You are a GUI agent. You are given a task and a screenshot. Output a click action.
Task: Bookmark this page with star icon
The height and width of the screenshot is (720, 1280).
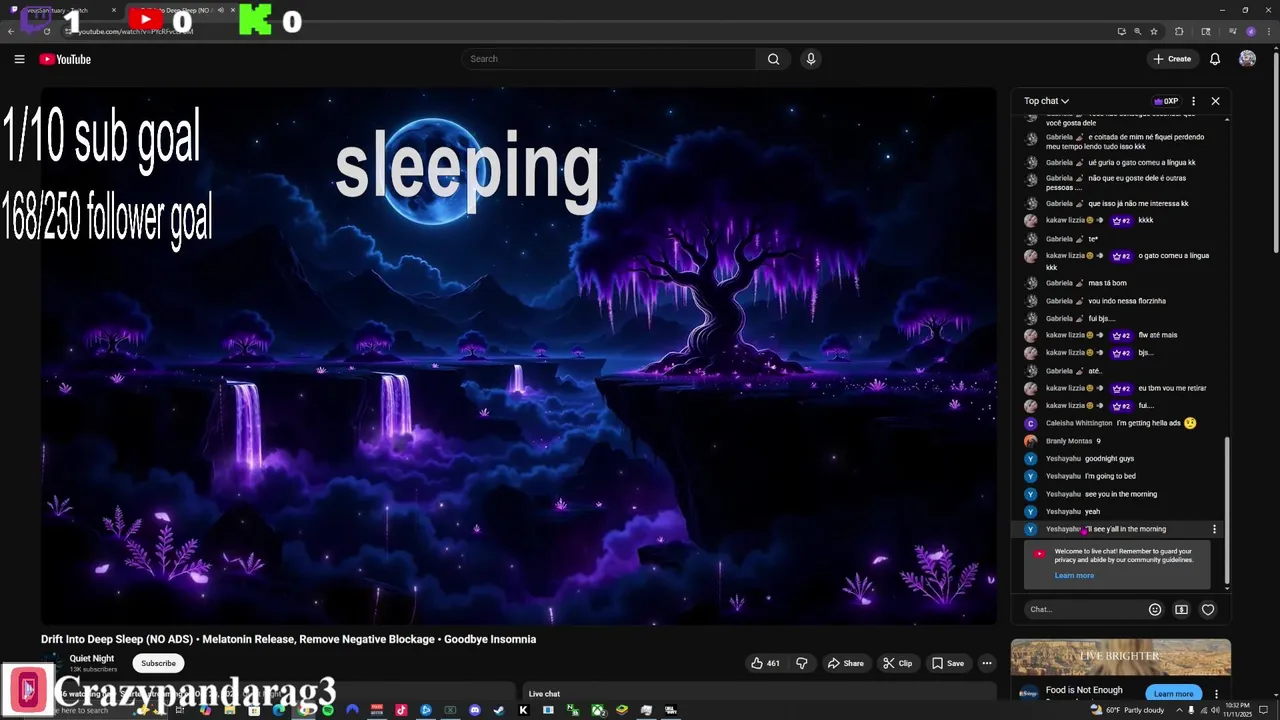(x=1154, y=31)
